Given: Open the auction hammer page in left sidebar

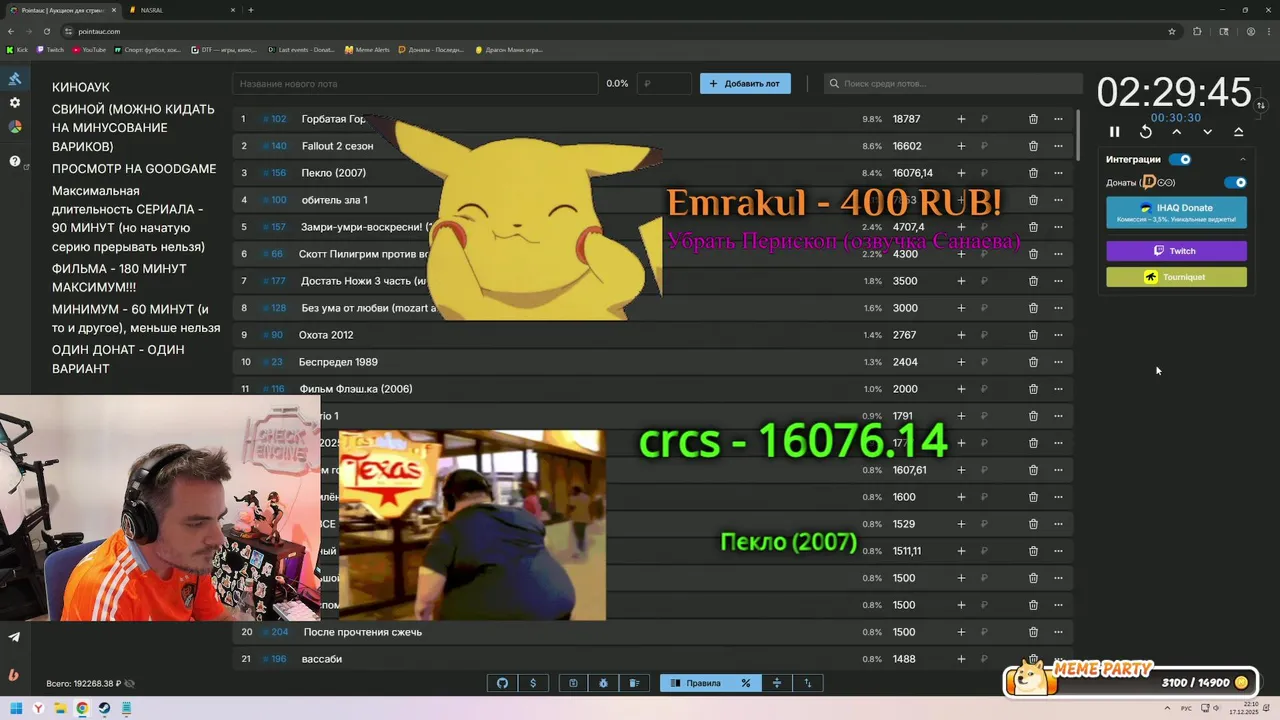Looking at the screenshot, I should coord(15,79).
